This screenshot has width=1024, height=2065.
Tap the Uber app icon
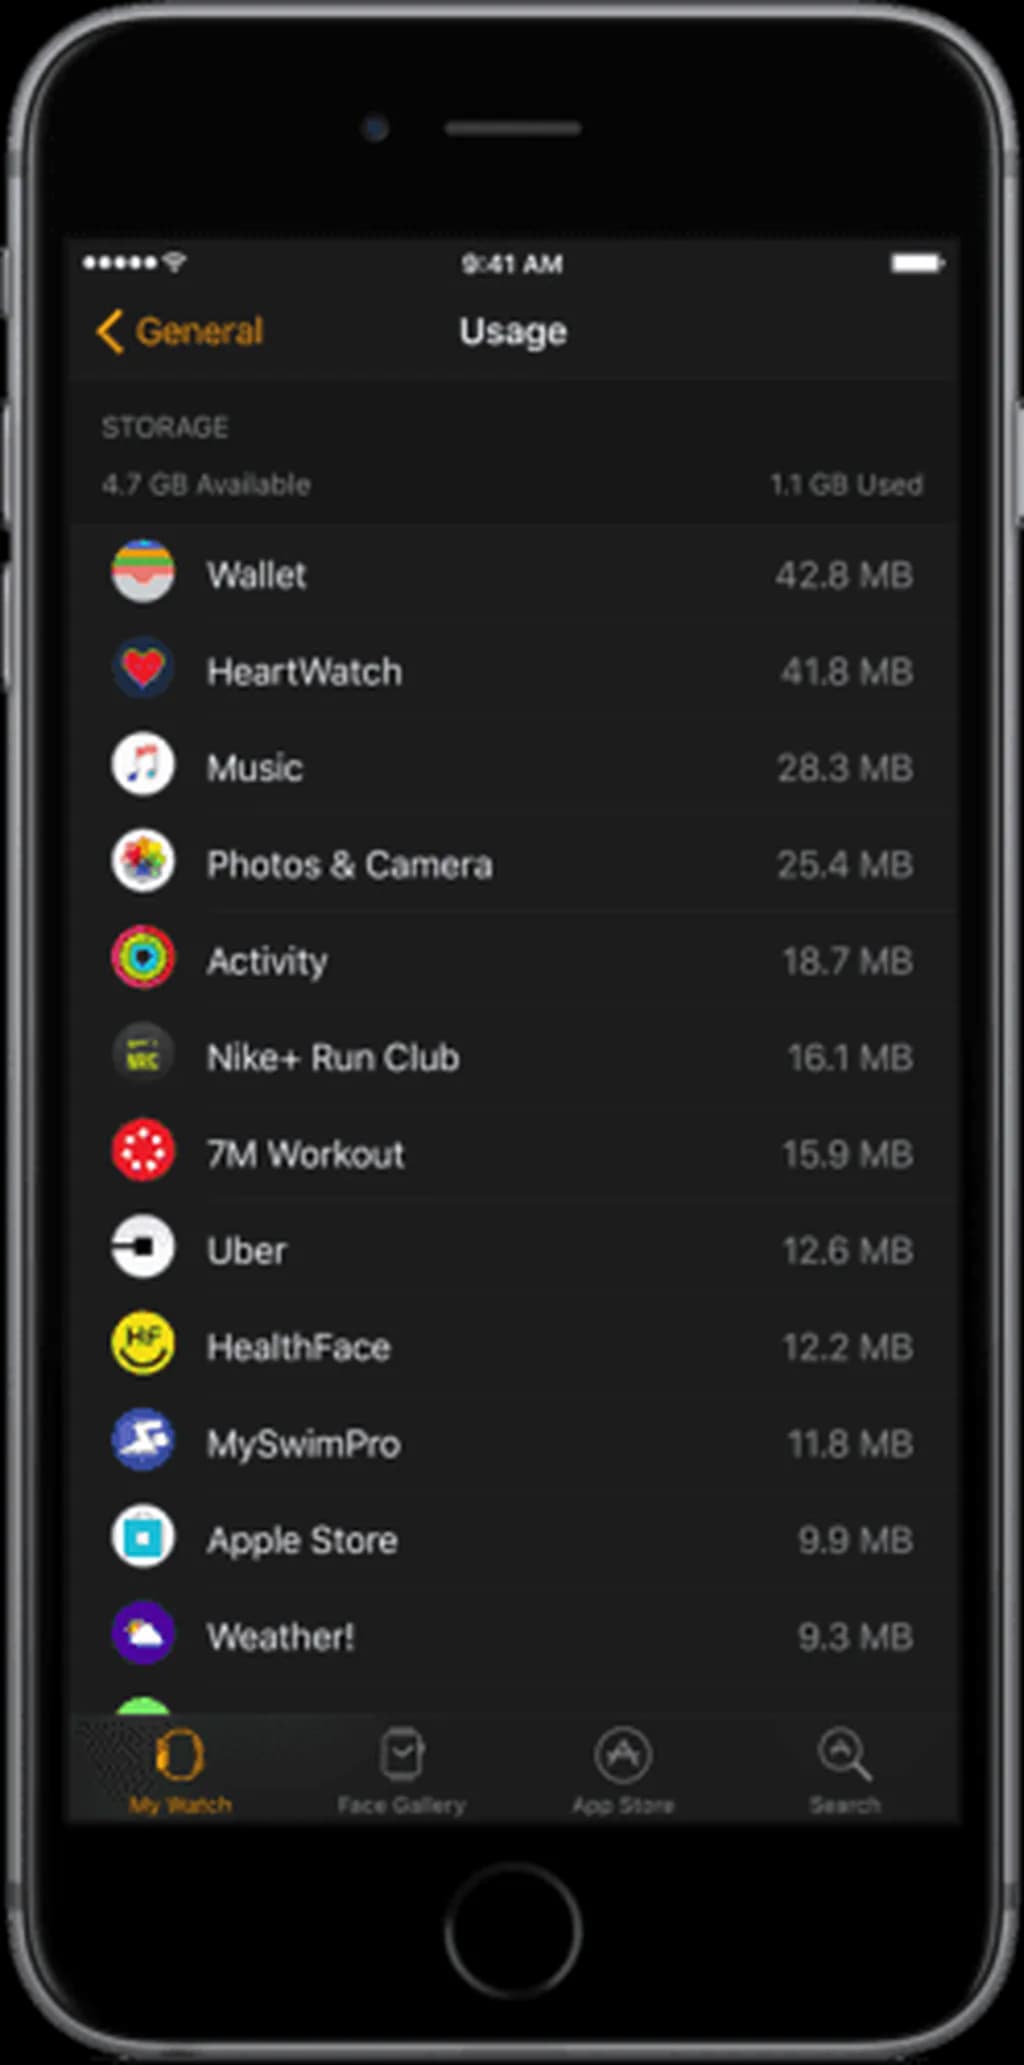[x=143, y=1247]
